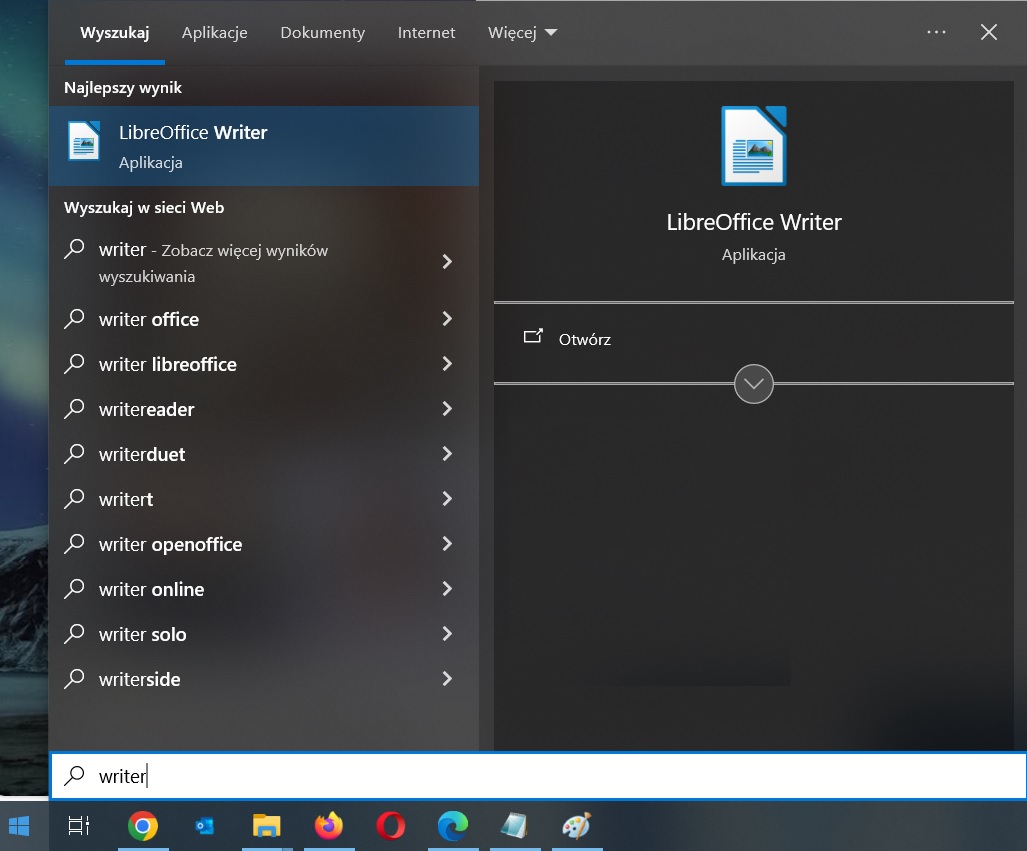Image resolution: width=1027 pixels, height=851 pixels.
Task: Click the notepad app icon in taskbar
Action: pos(514,826)
